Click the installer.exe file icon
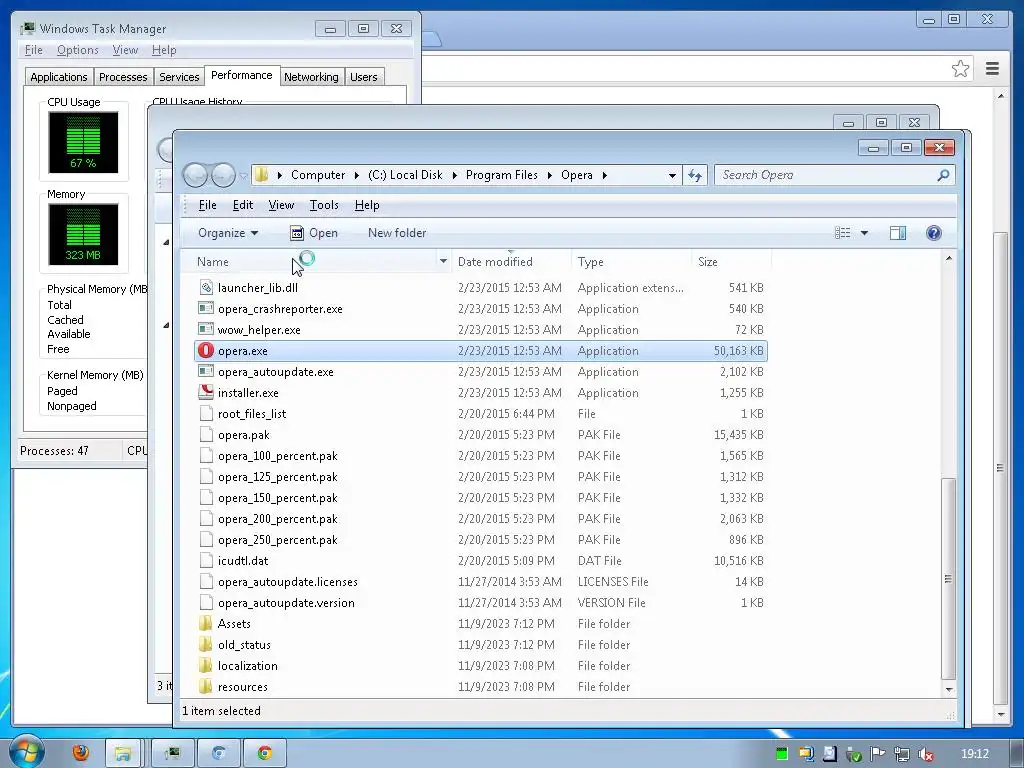 coord(206,392)
